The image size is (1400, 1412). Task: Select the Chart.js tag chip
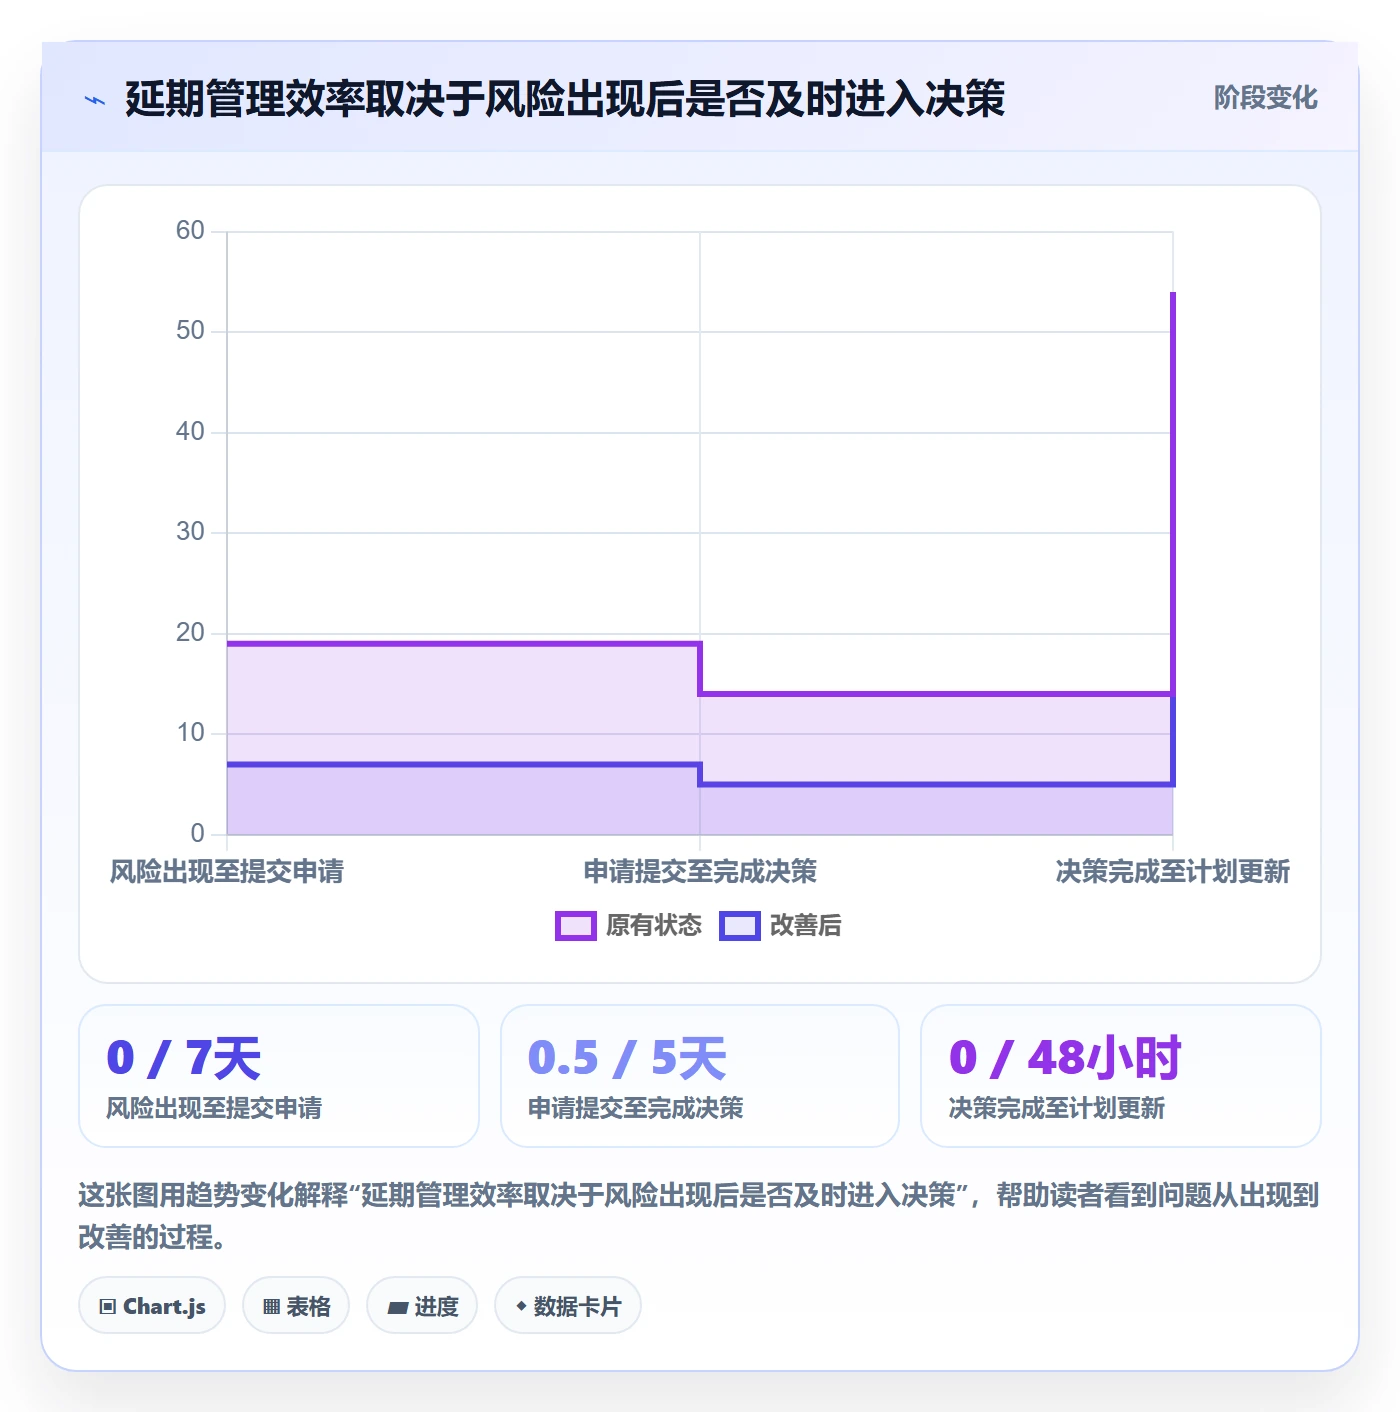152,1306
